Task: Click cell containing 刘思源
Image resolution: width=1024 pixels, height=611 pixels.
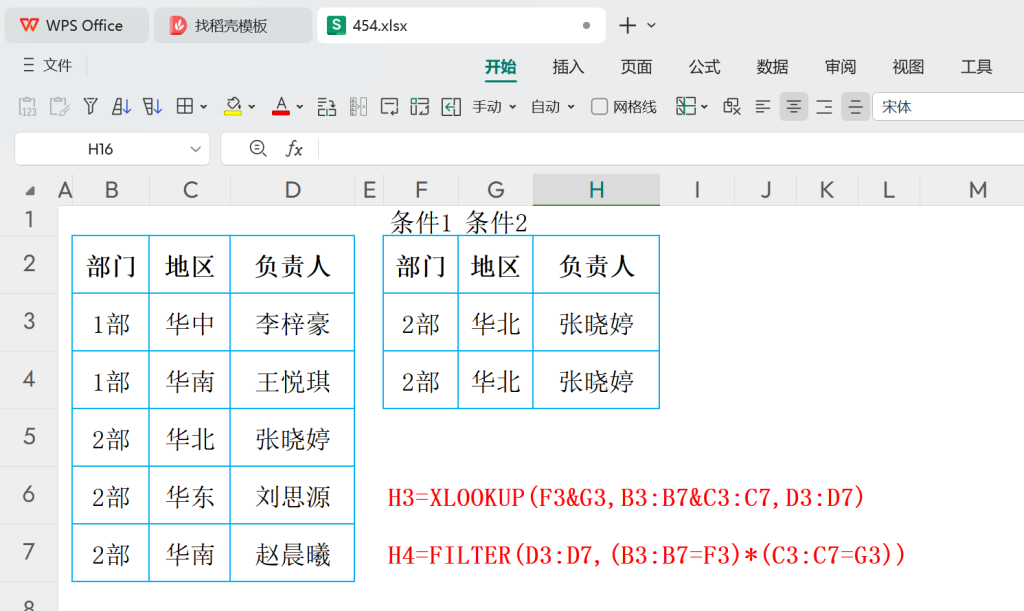Action: pyautogui.click(x=293, y=495)
